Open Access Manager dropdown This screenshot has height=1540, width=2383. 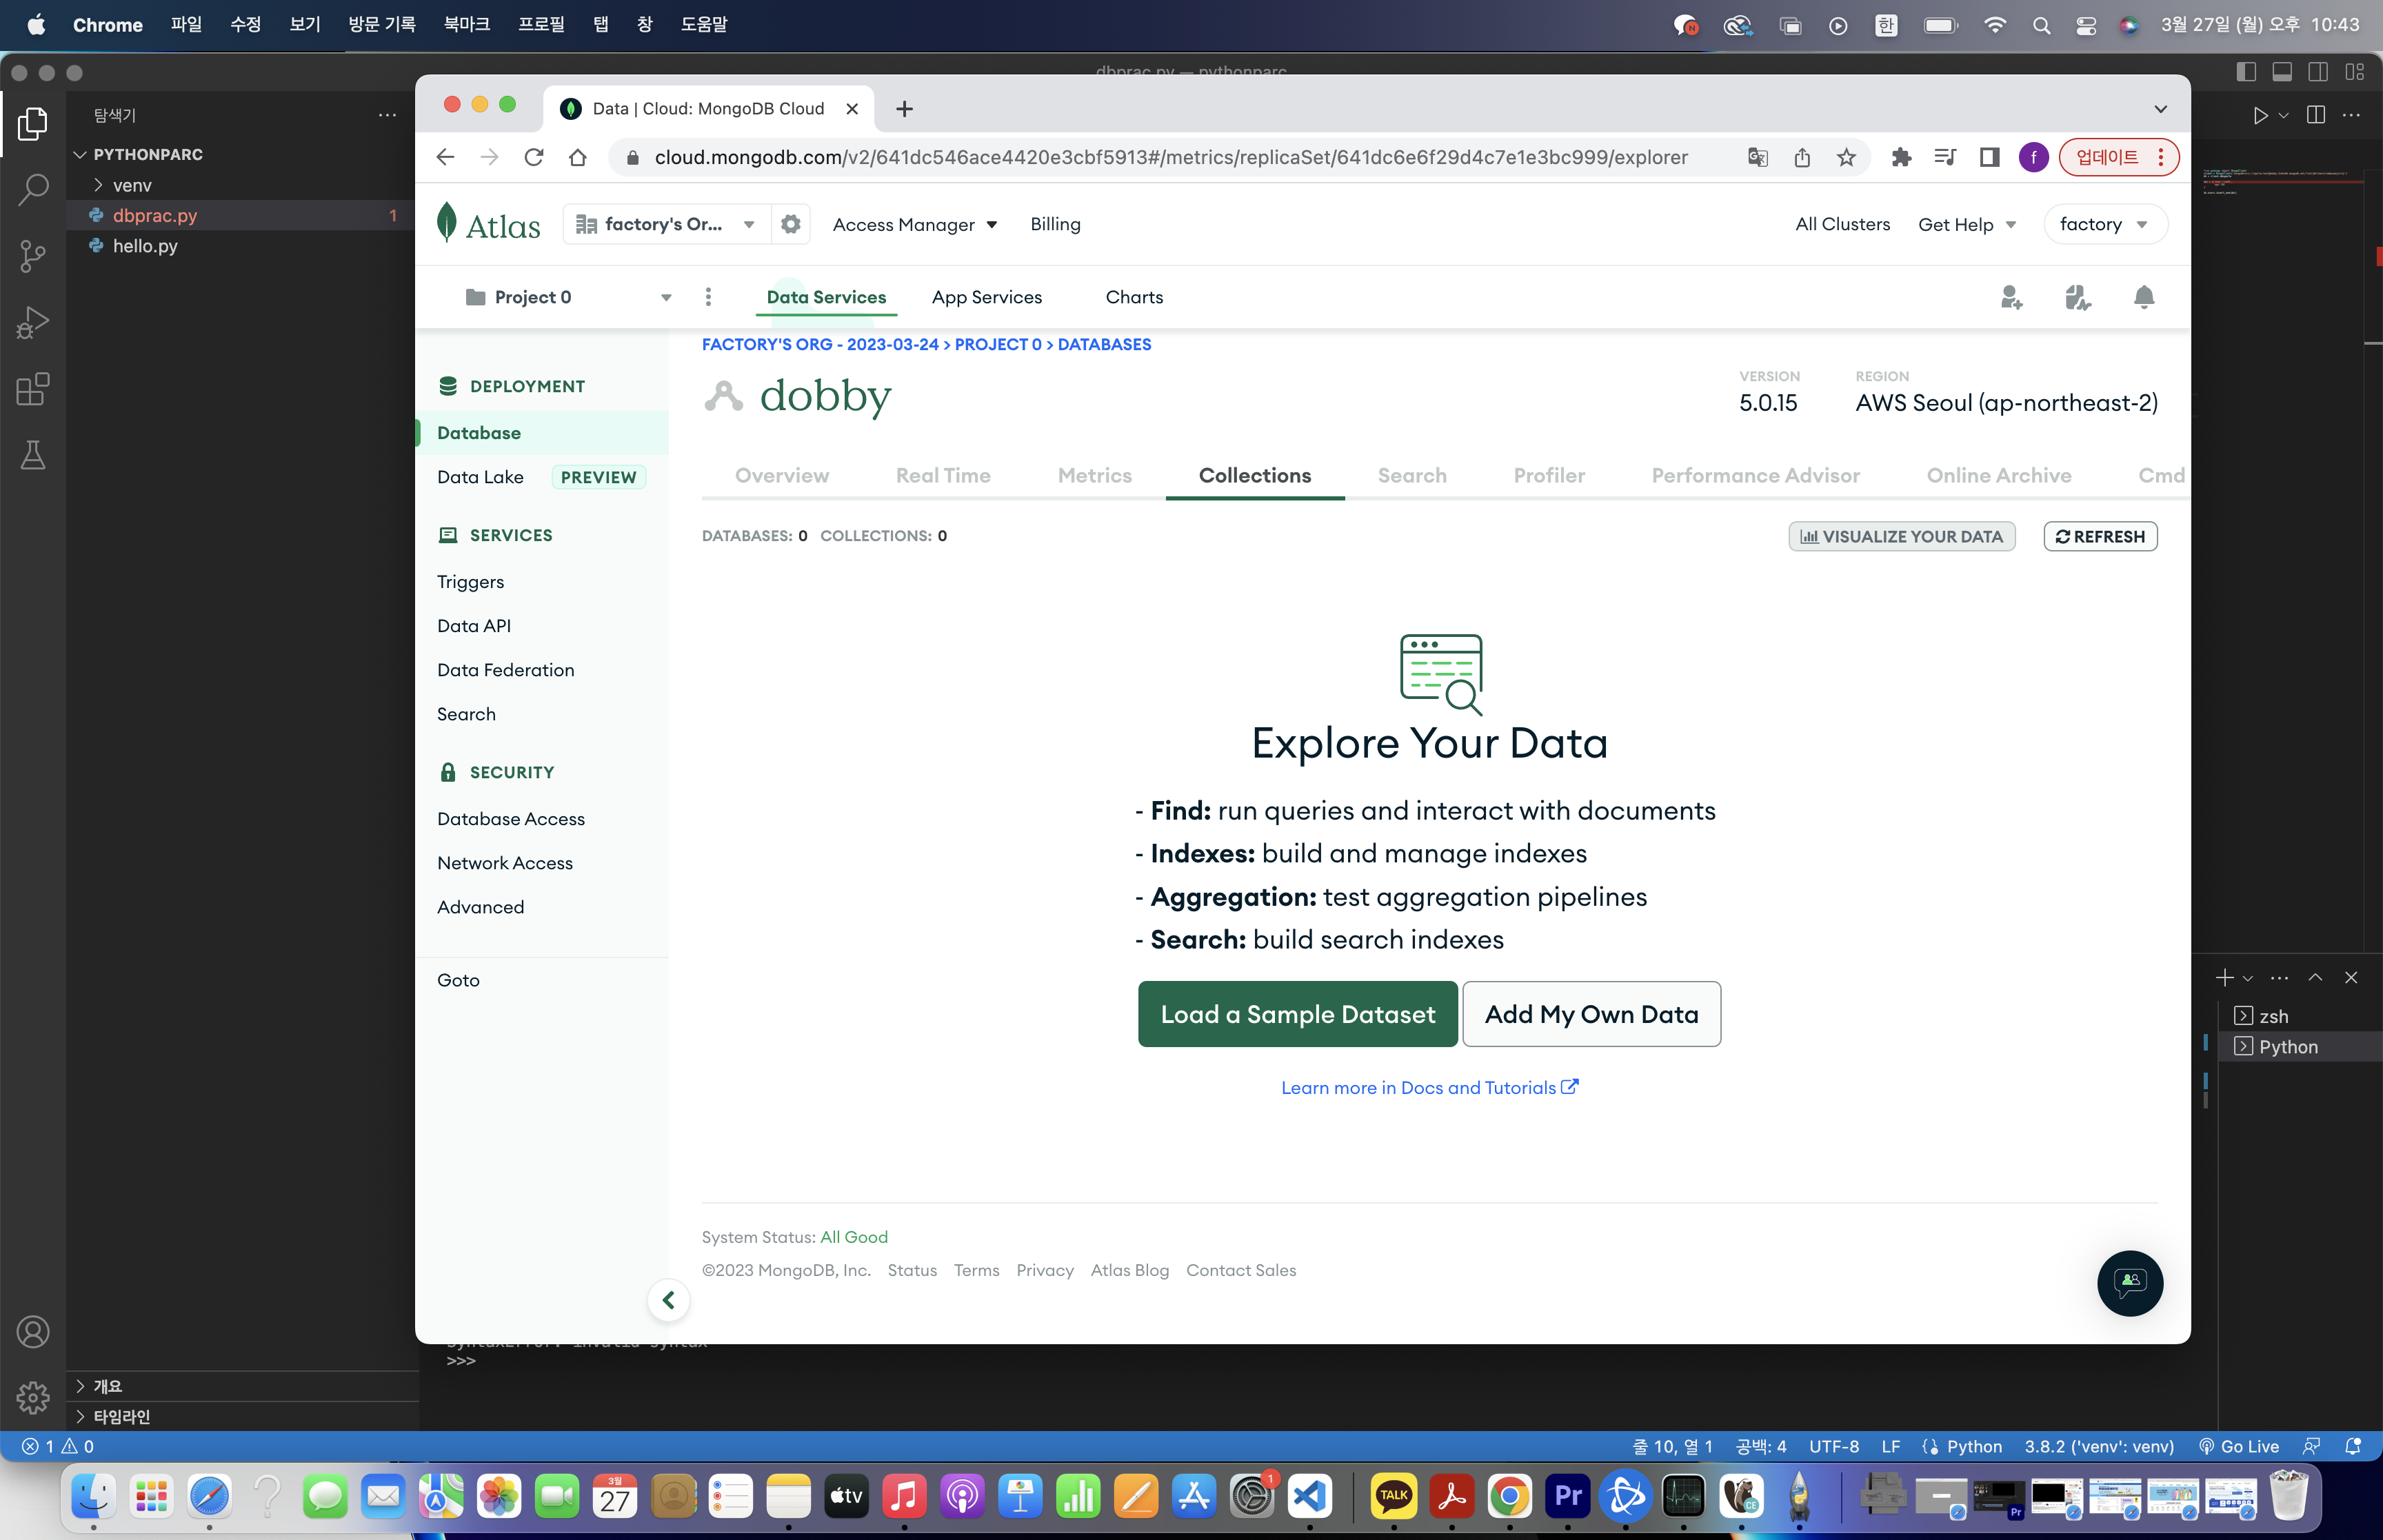[x=914, y=224]
